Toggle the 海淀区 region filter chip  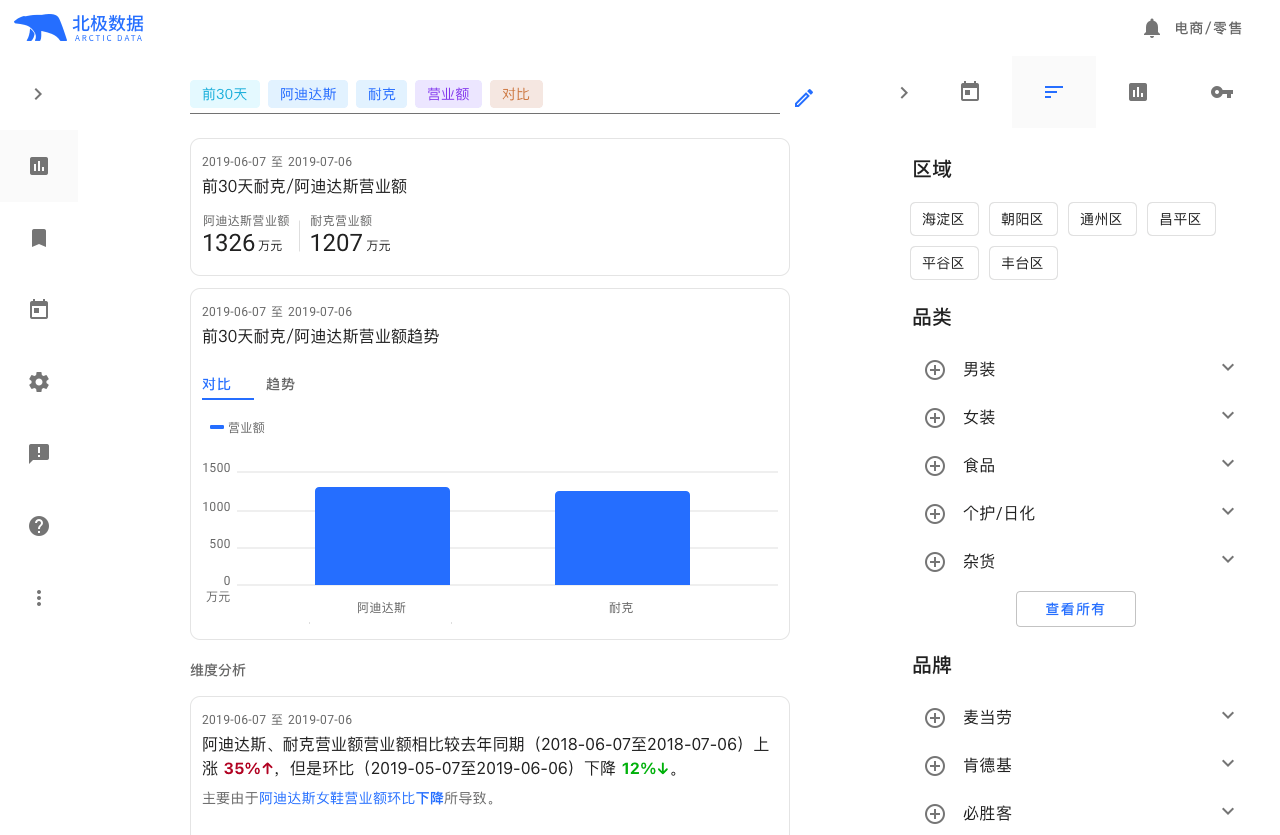pyautogui.click(x=944, y=219)
